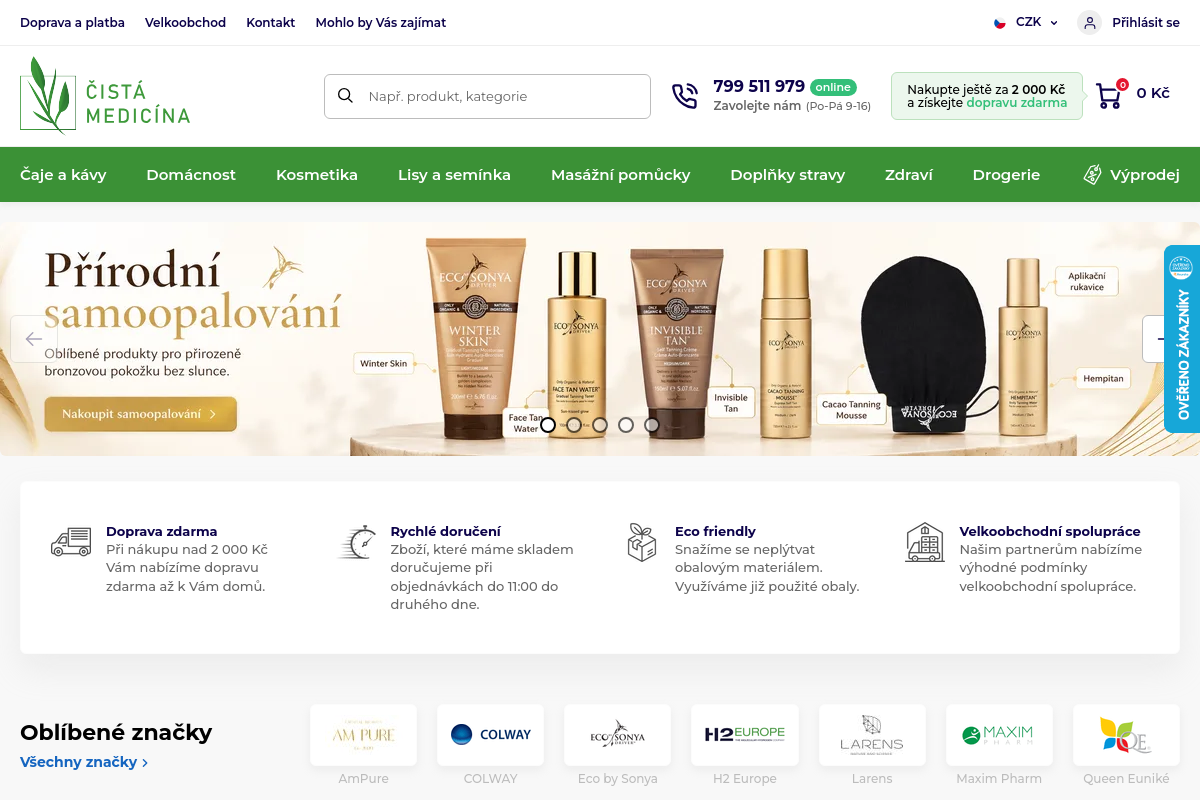Open the Lisy a semínka category
1200x800 pixels.
tap(454, 175)
